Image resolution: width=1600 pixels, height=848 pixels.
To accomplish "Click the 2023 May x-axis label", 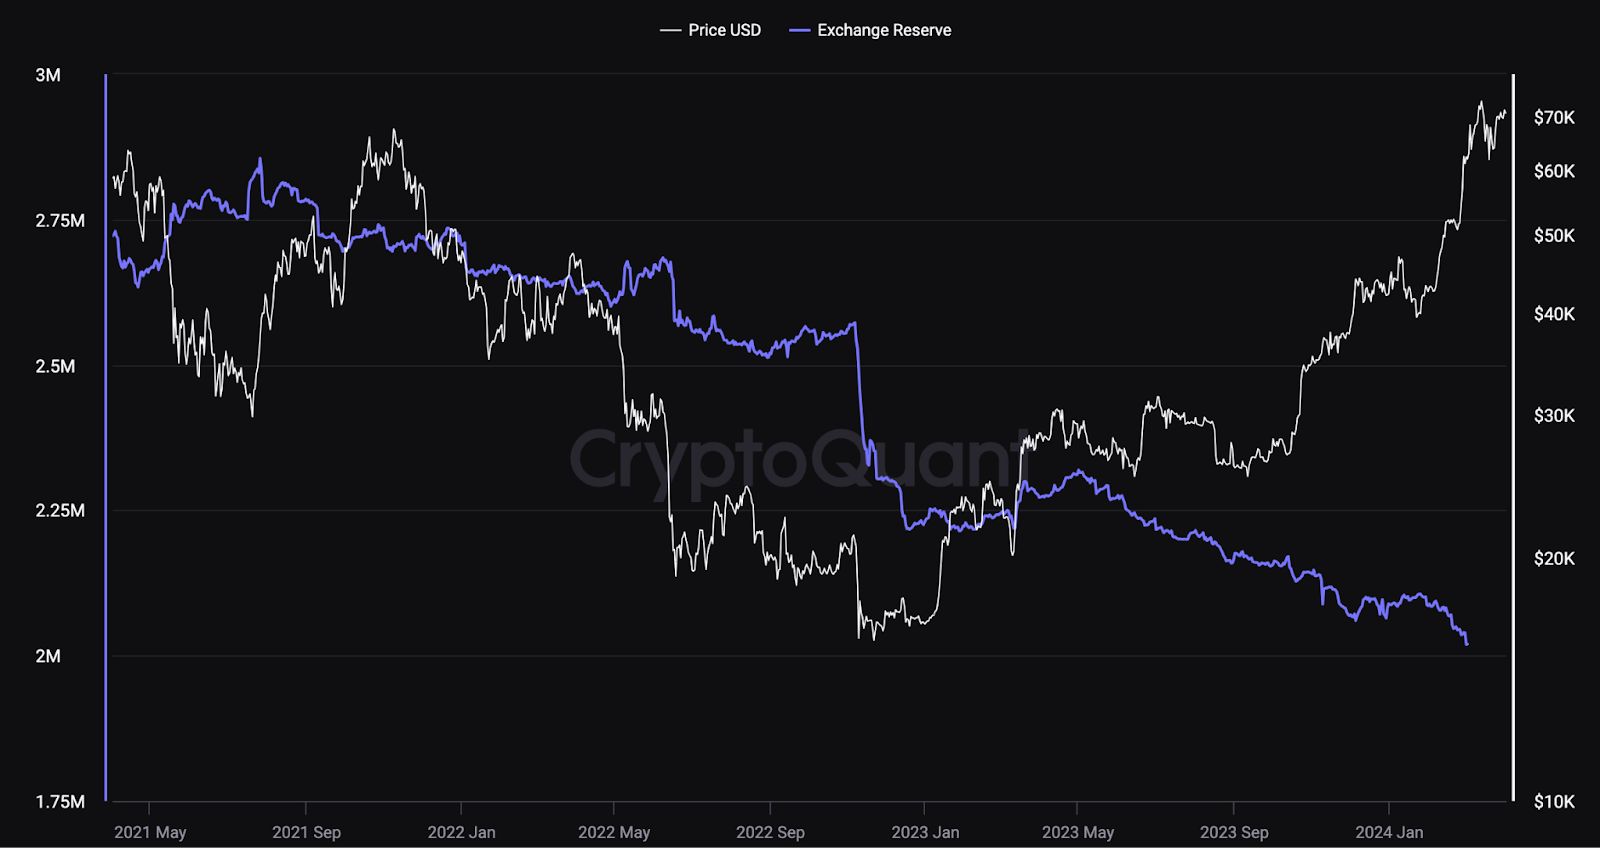I will (1077, 832).
